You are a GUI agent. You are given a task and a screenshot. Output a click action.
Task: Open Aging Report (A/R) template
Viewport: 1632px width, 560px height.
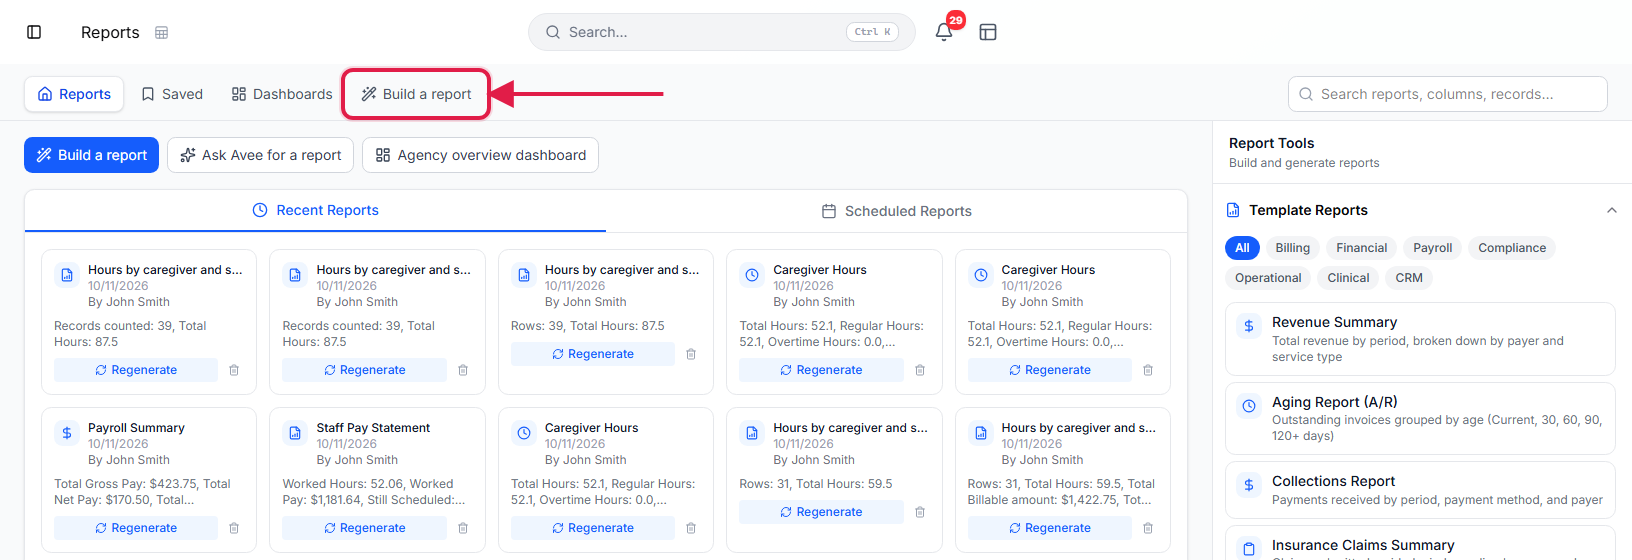coord(1420,418)
